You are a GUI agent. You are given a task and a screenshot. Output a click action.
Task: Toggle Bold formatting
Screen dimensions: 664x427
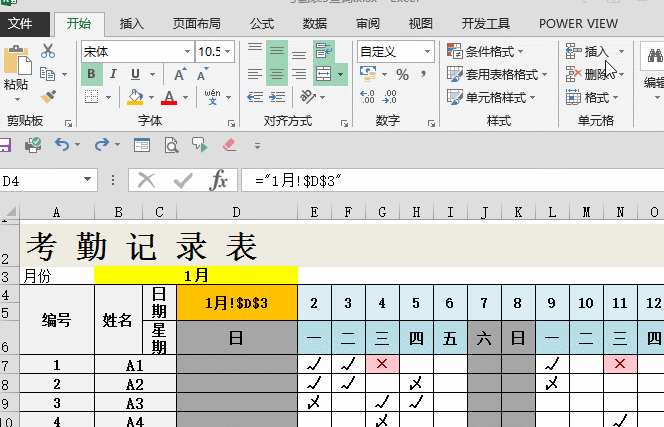(91, 74)
